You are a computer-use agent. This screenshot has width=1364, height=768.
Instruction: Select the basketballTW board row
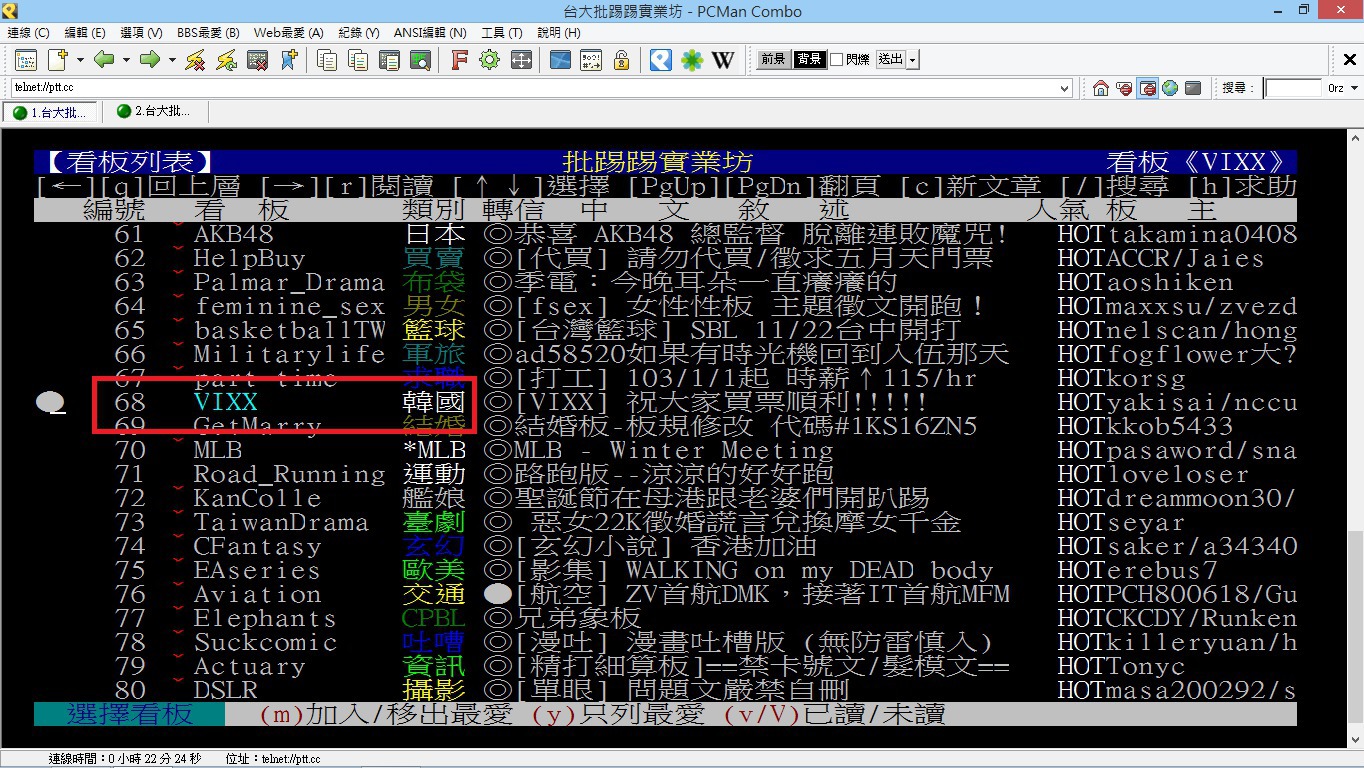[x=665, y=331]
